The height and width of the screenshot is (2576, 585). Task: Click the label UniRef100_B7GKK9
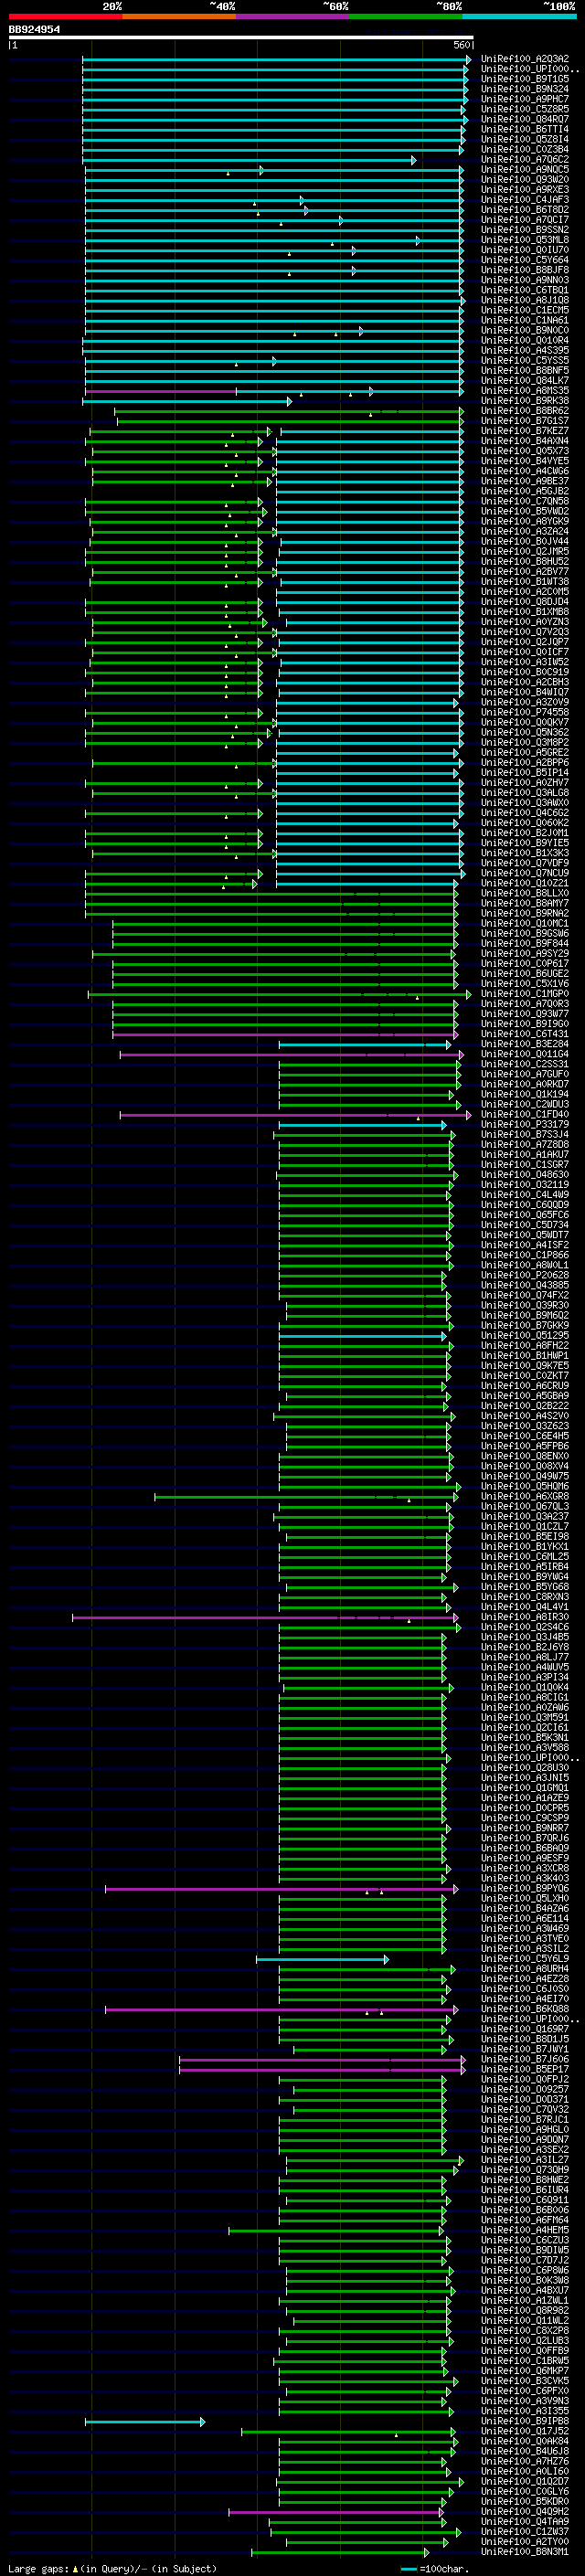click(x=525, y=1325)
